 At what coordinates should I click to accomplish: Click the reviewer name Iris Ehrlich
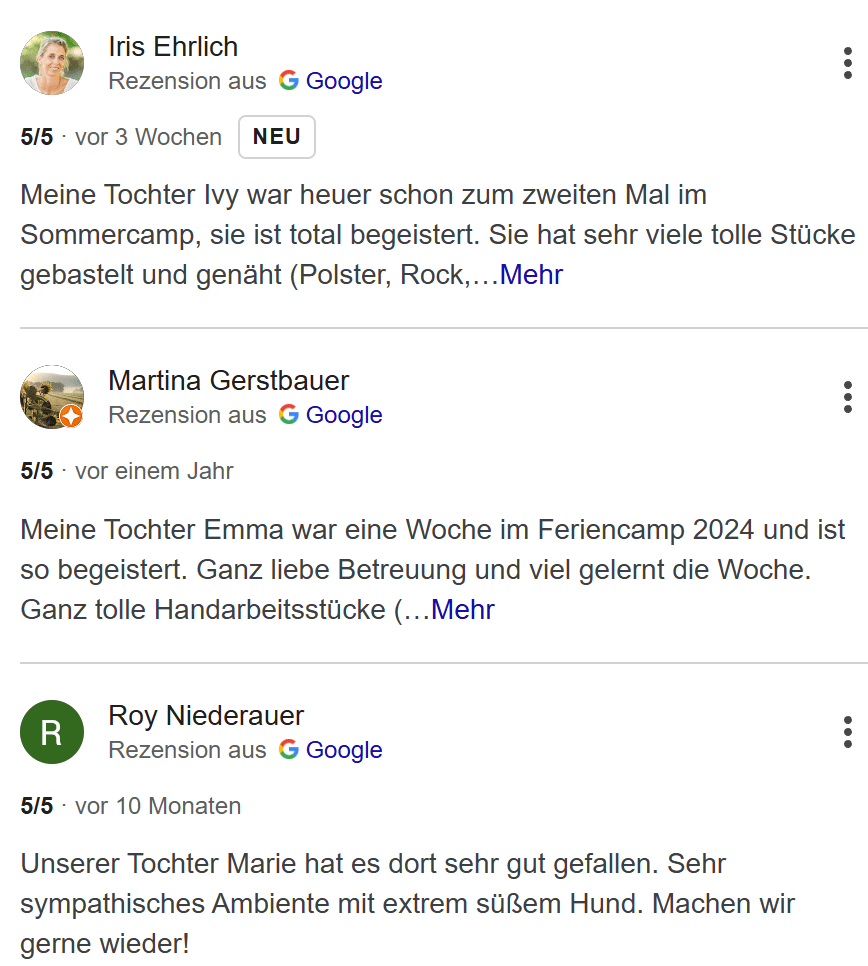coord(173,47)
